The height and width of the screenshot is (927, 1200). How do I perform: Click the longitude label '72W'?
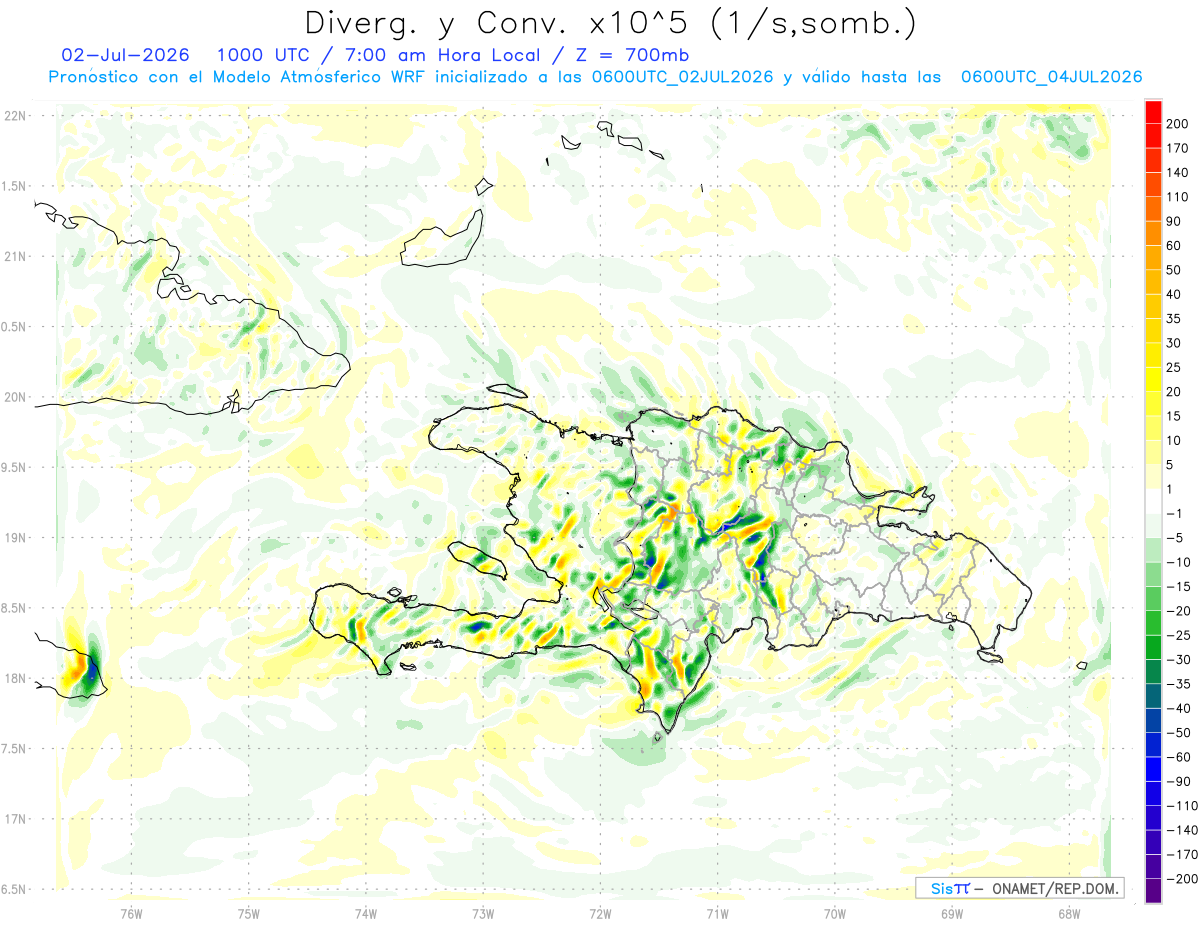[x=600, y=913]
